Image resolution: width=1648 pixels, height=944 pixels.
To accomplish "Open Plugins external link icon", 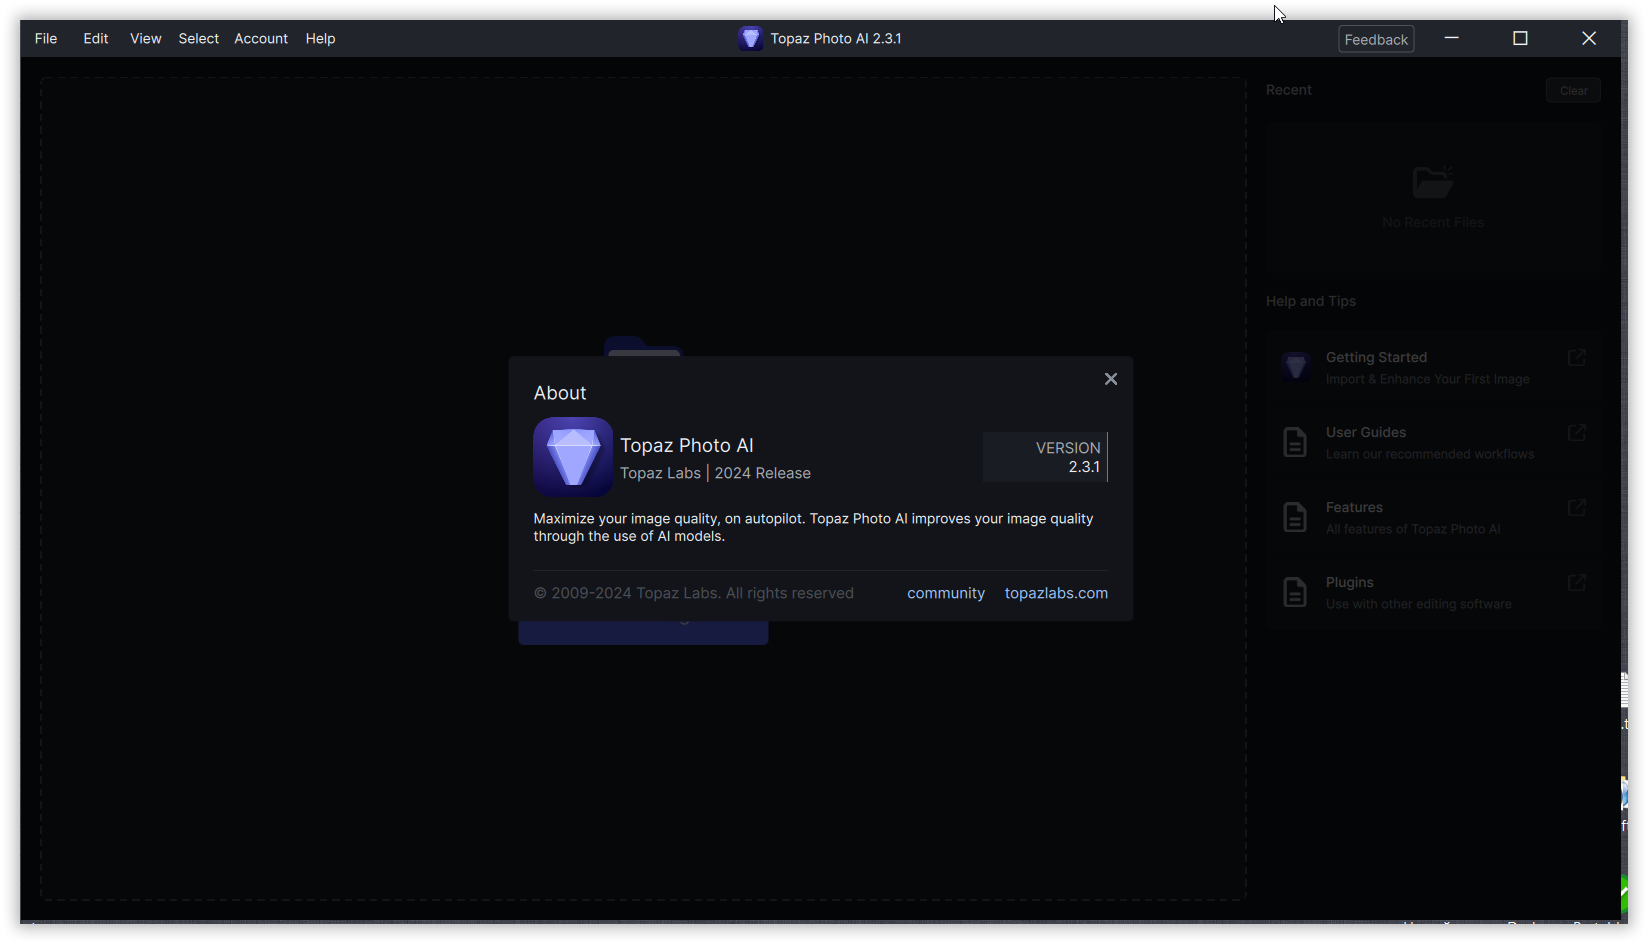I will 1577,582.
